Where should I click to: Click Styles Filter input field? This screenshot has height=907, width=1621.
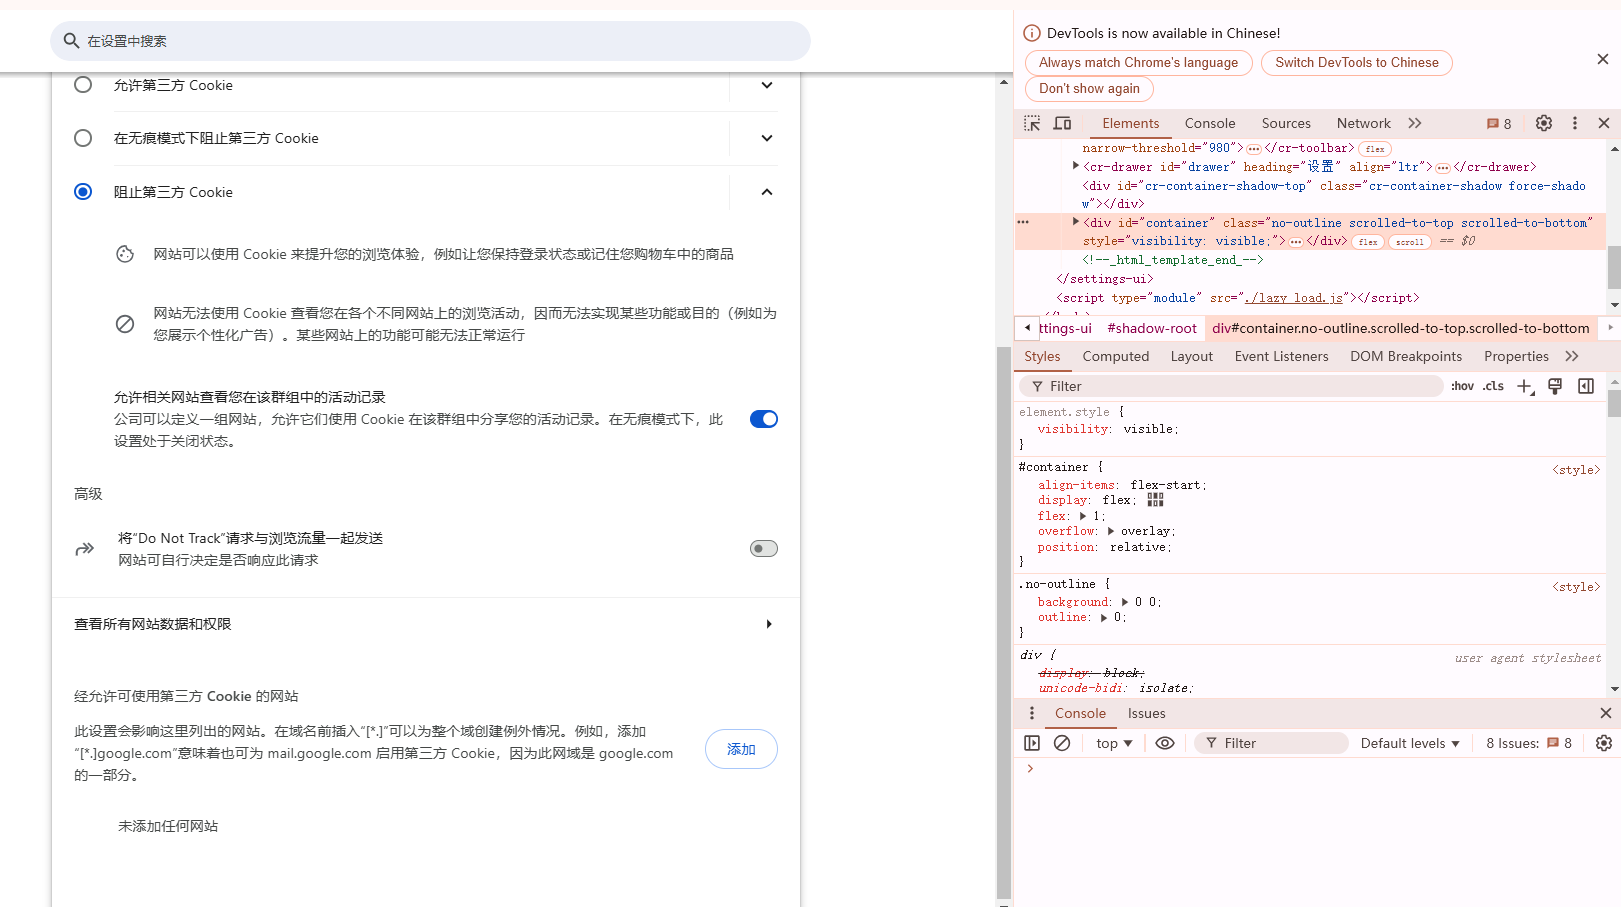[x=1232, y=386]
